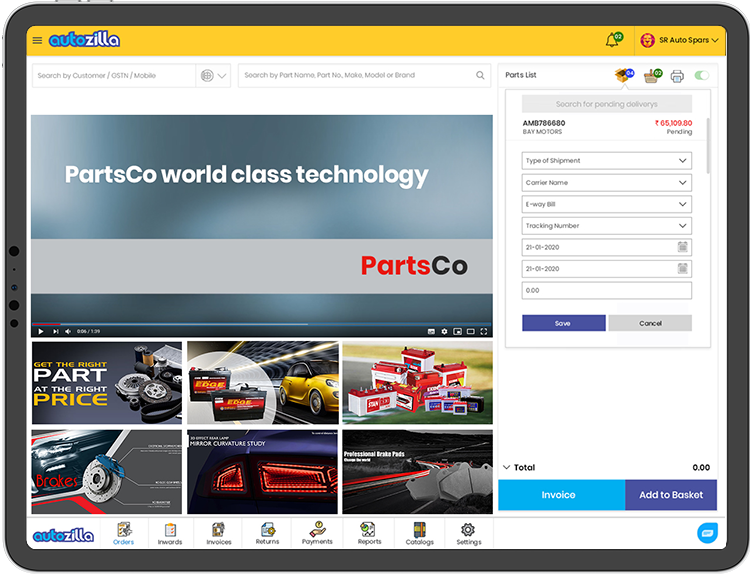This screenshot has height=574, width=750.
Task: Click the pending deliveries panel scrollbar
Action: pos(708,146)
